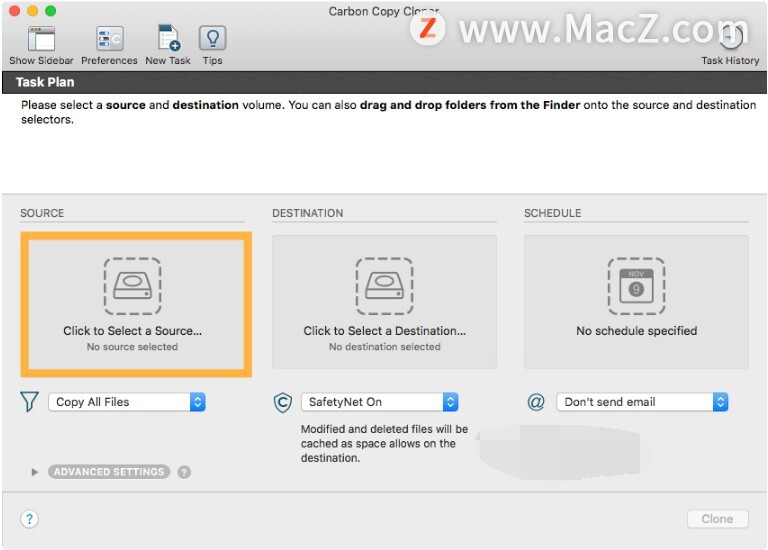
Task: Open the Don't send email dropdown
Action: pyautogui.click(x=642, y=402)
